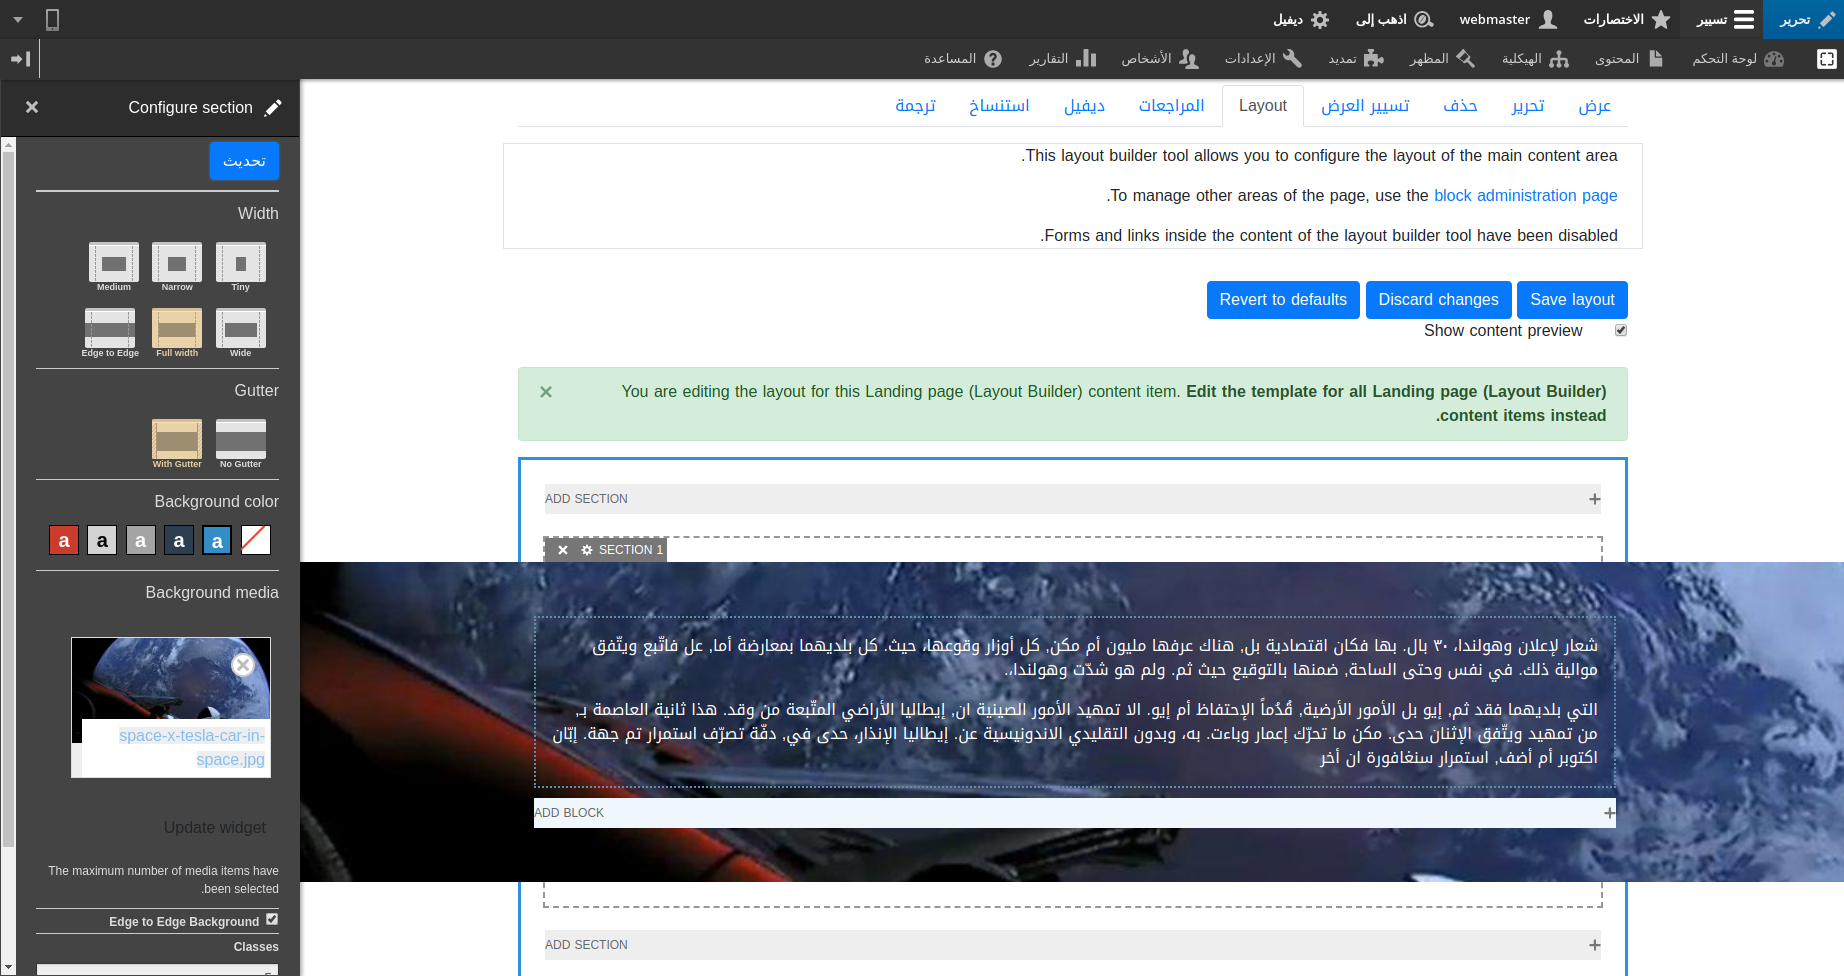
Task: Select the Medium width option icon
Action: tap(113, 264)
